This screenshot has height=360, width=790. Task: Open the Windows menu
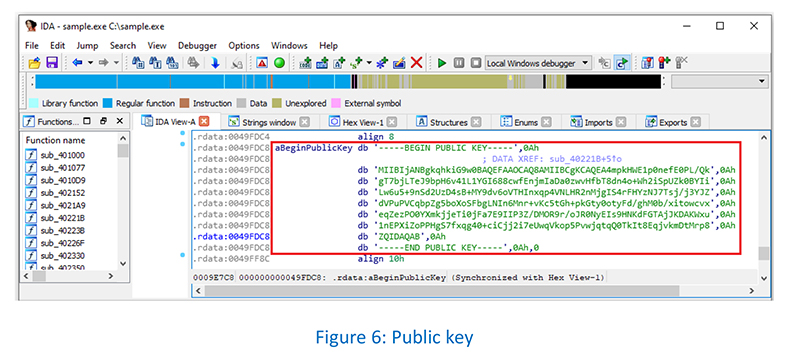click(x=289, y=45)
